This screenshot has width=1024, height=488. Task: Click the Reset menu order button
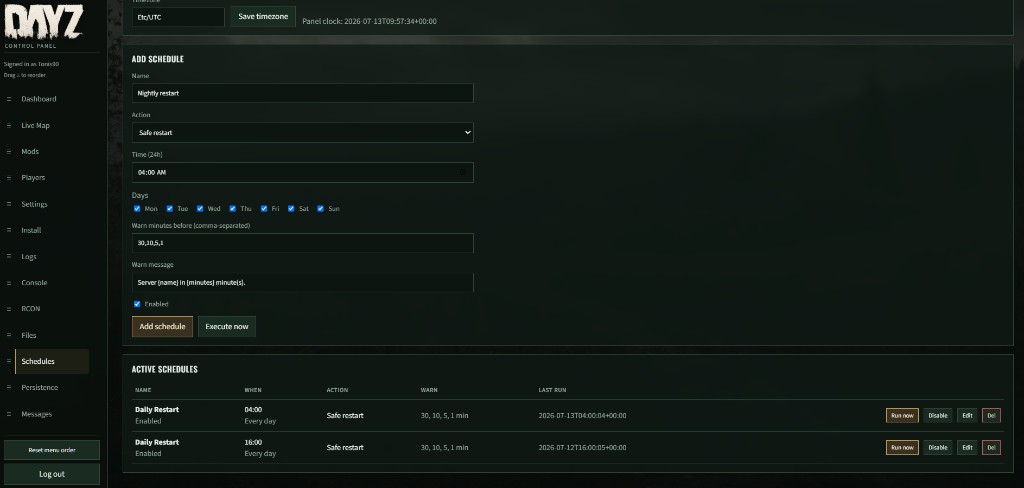click(52, 450)
